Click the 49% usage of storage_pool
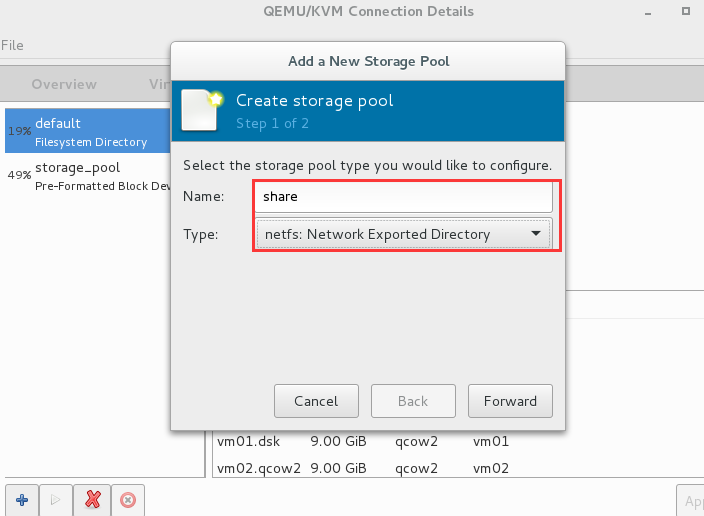 coord(19,175)
